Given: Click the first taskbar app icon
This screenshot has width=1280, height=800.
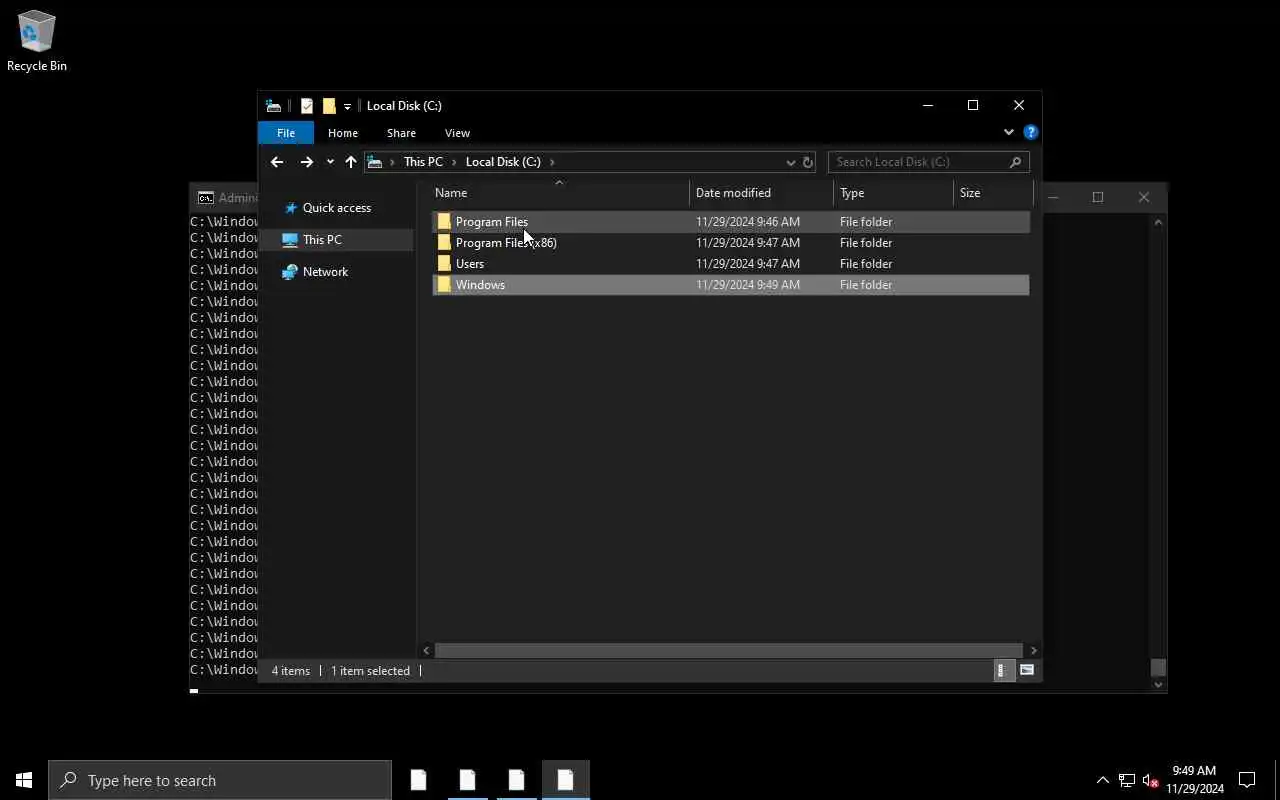Looking at the screenshot, I should [418, 780].
